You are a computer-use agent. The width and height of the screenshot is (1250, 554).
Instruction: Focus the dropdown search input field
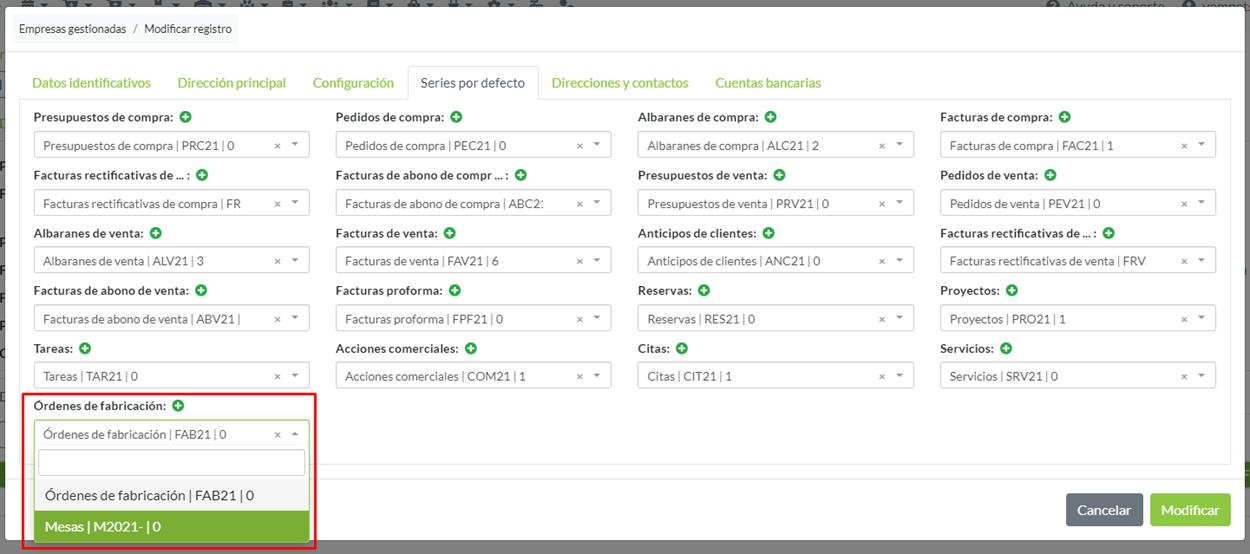[171, 463]
